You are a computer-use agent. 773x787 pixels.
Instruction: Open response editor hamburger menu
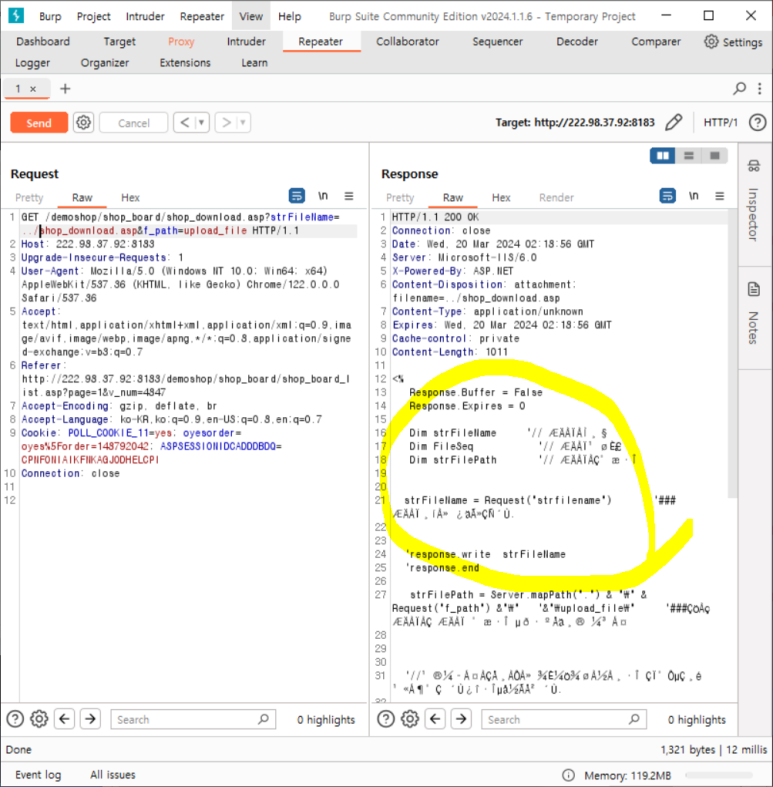[720, 196]
